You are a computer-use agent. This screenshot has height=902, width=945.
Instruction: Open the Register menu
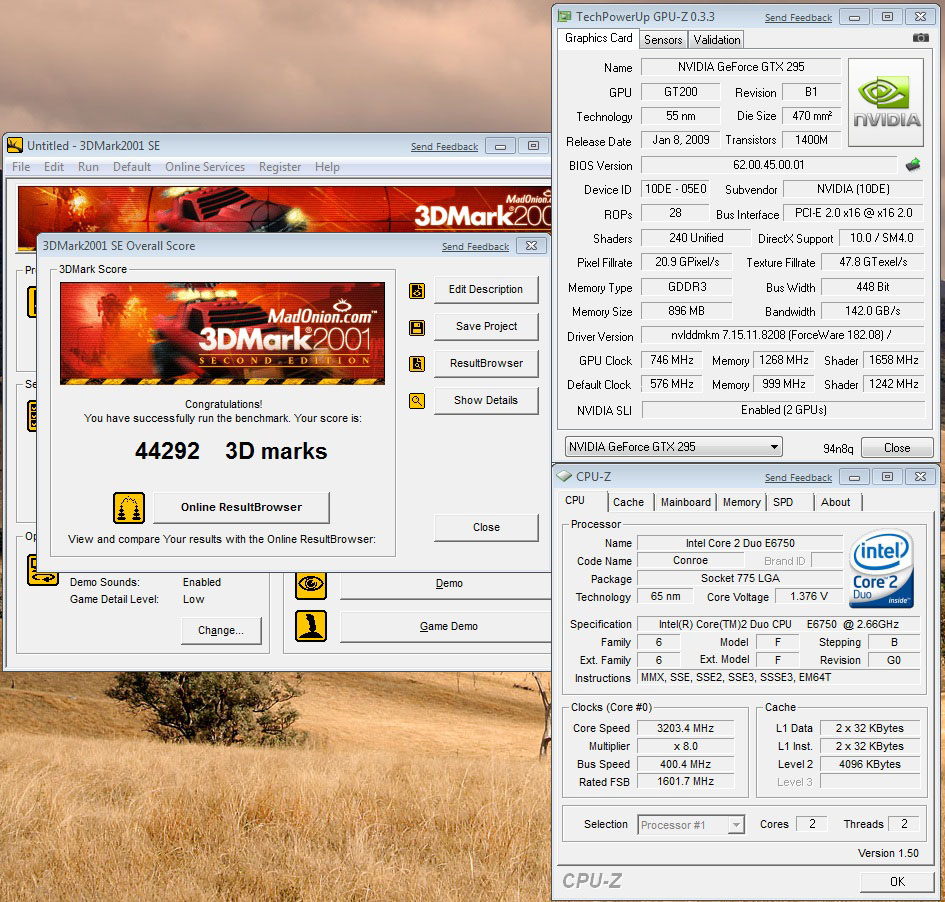280,167
